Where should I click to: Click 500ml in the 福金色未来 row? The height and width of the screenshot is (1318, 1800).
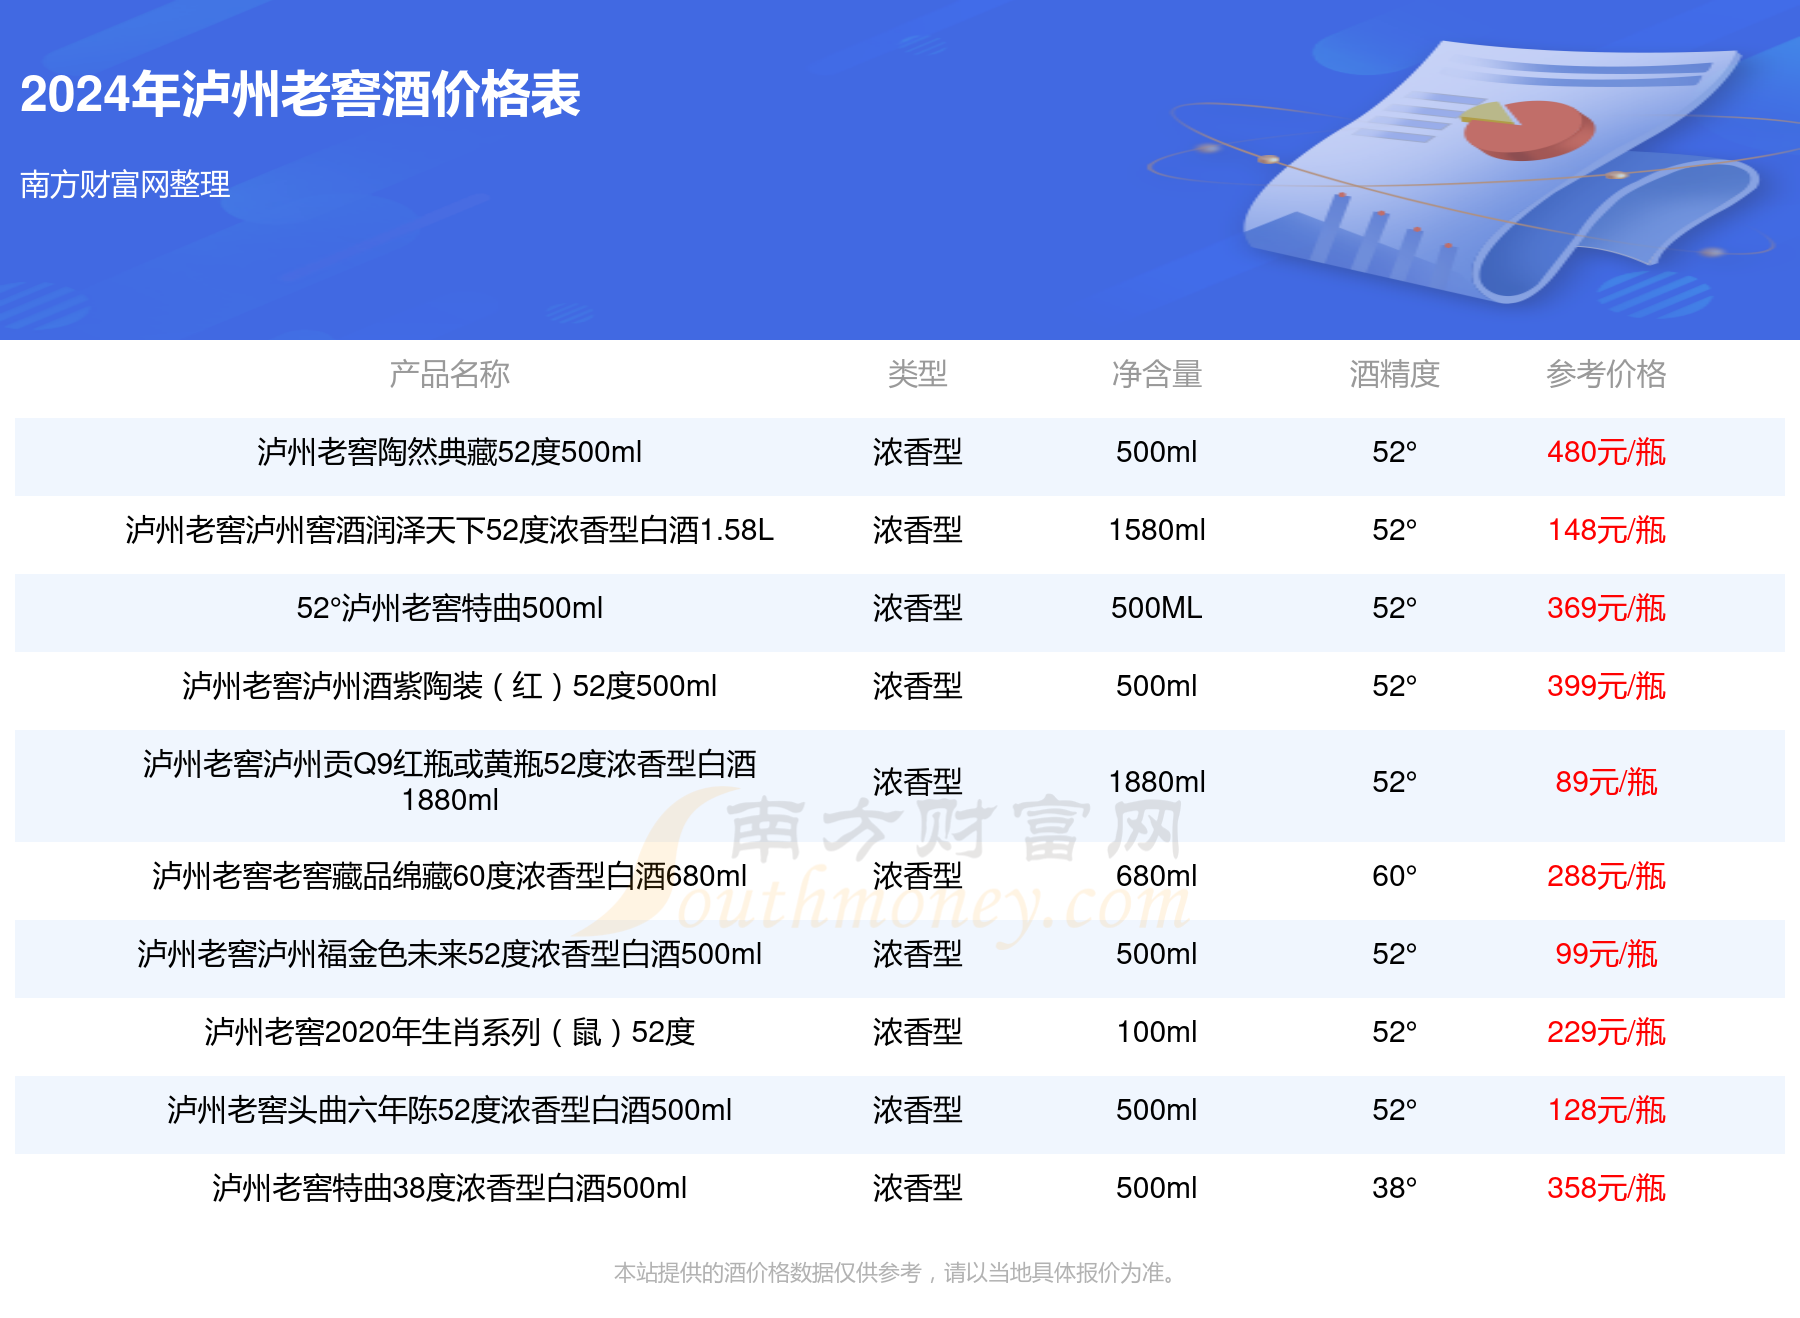1157,954
